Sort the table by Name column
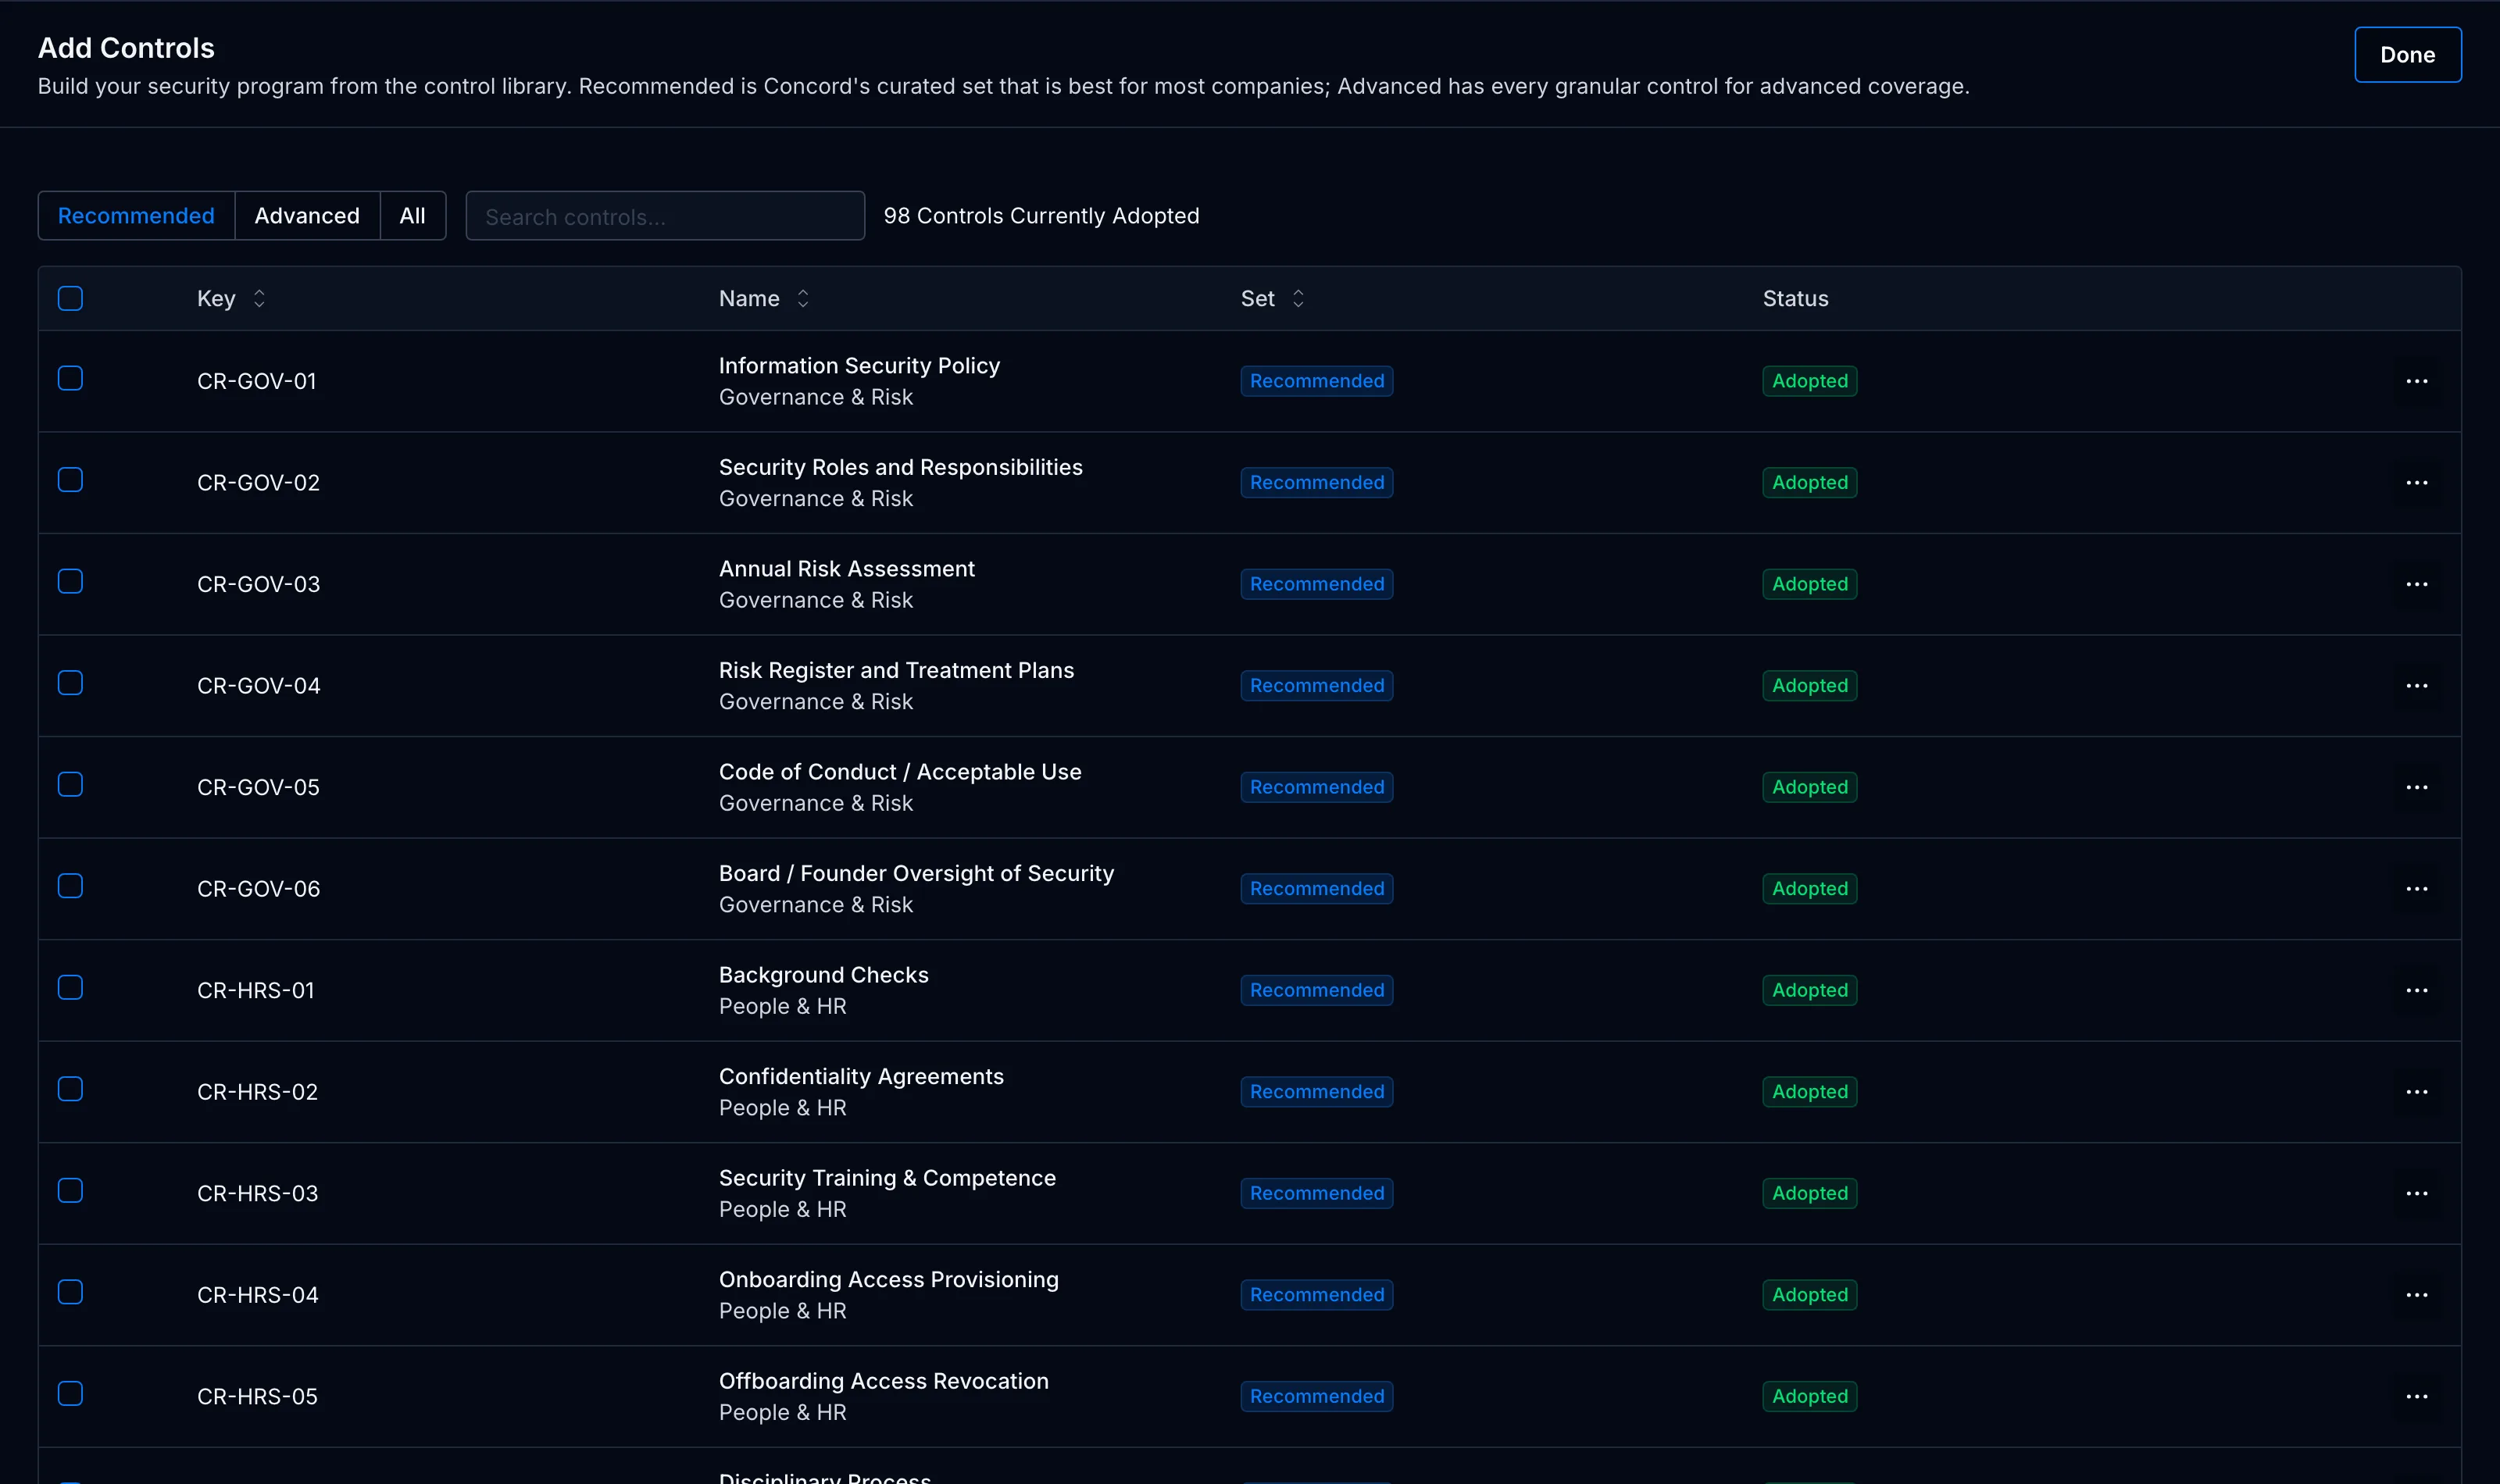This screenshot has width=2500, height=1484. click(x=764, y=299)
